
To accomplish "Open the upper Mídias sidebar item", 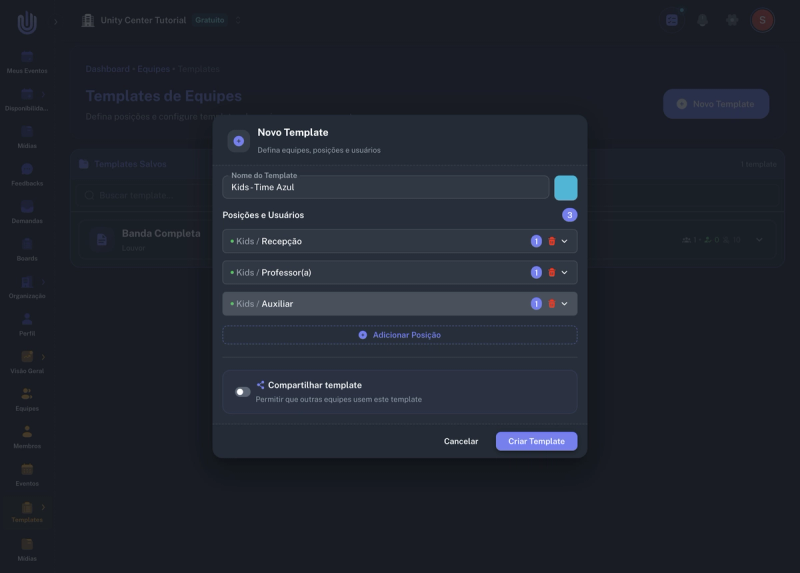I will (x=27, y=137).
